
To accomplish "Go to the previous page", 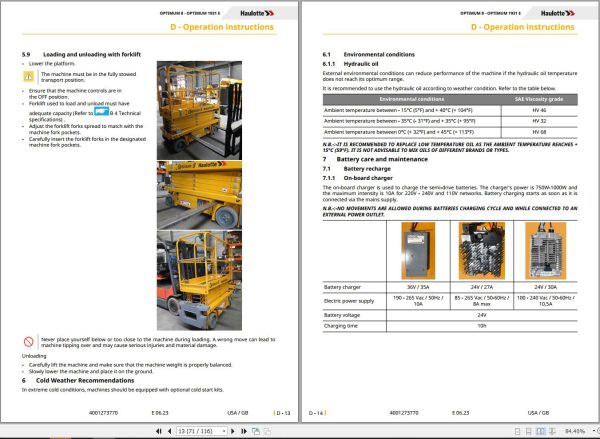I will click(170, 431).
